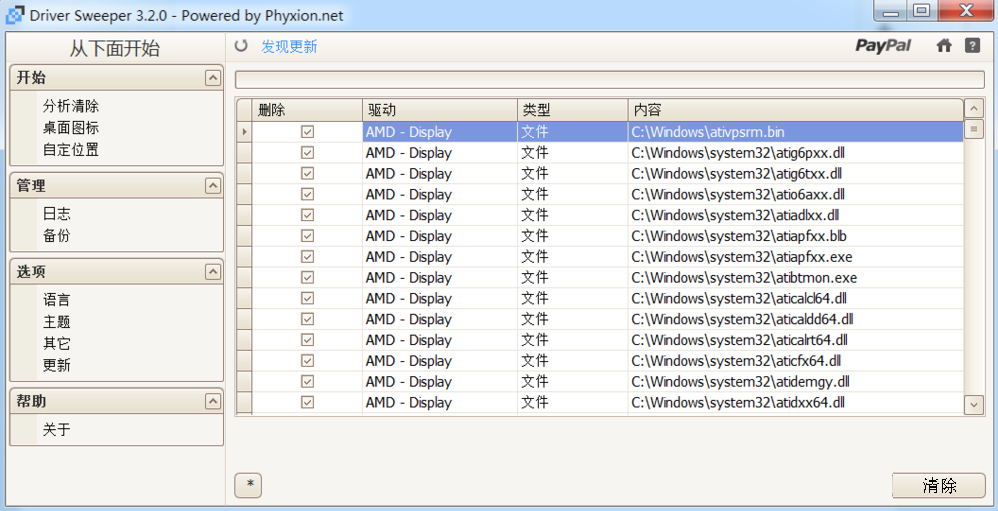998x511 pixels.
Task: Toggle the checkbox for atibtmon.exe row
Action: click(307, 278)
